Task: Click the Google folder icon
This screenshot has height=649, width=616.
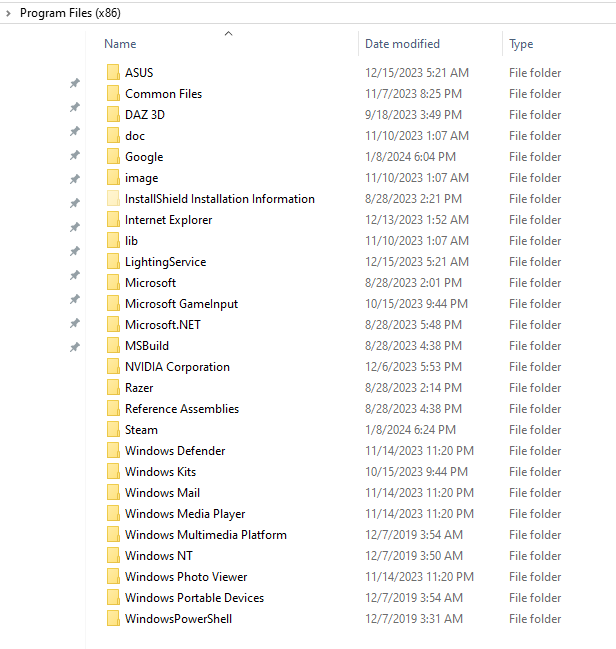Action: pyautogui.click(x=113, y=156)
